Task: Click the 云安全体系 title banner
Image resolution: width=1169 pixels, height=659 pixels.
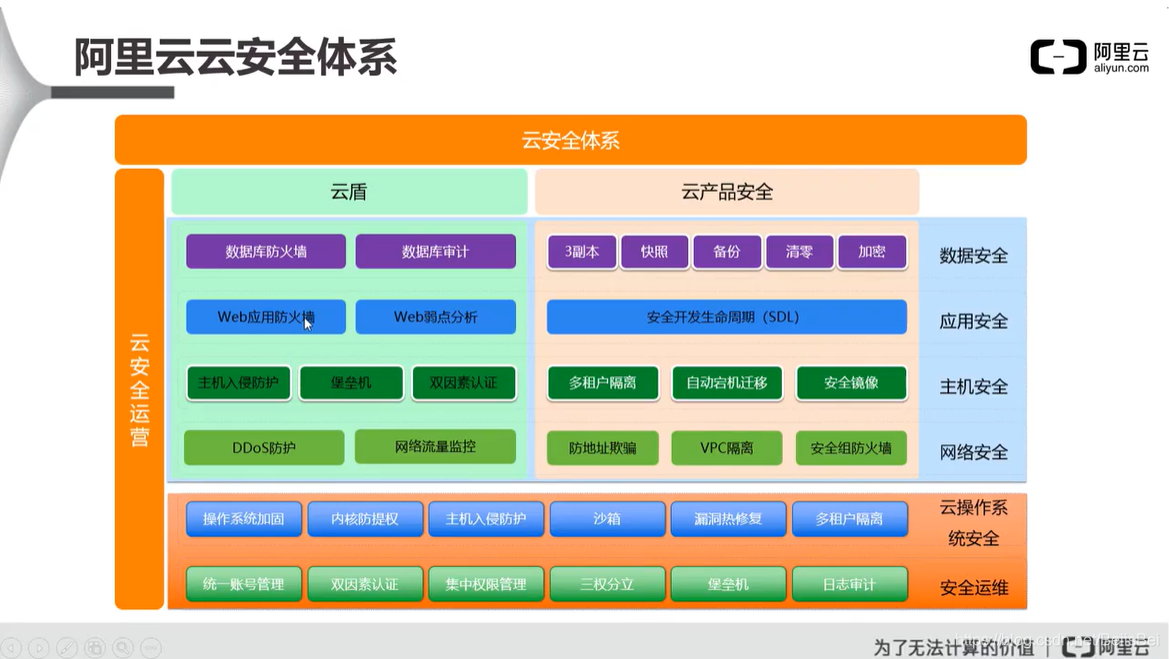Action: (571, 139)
